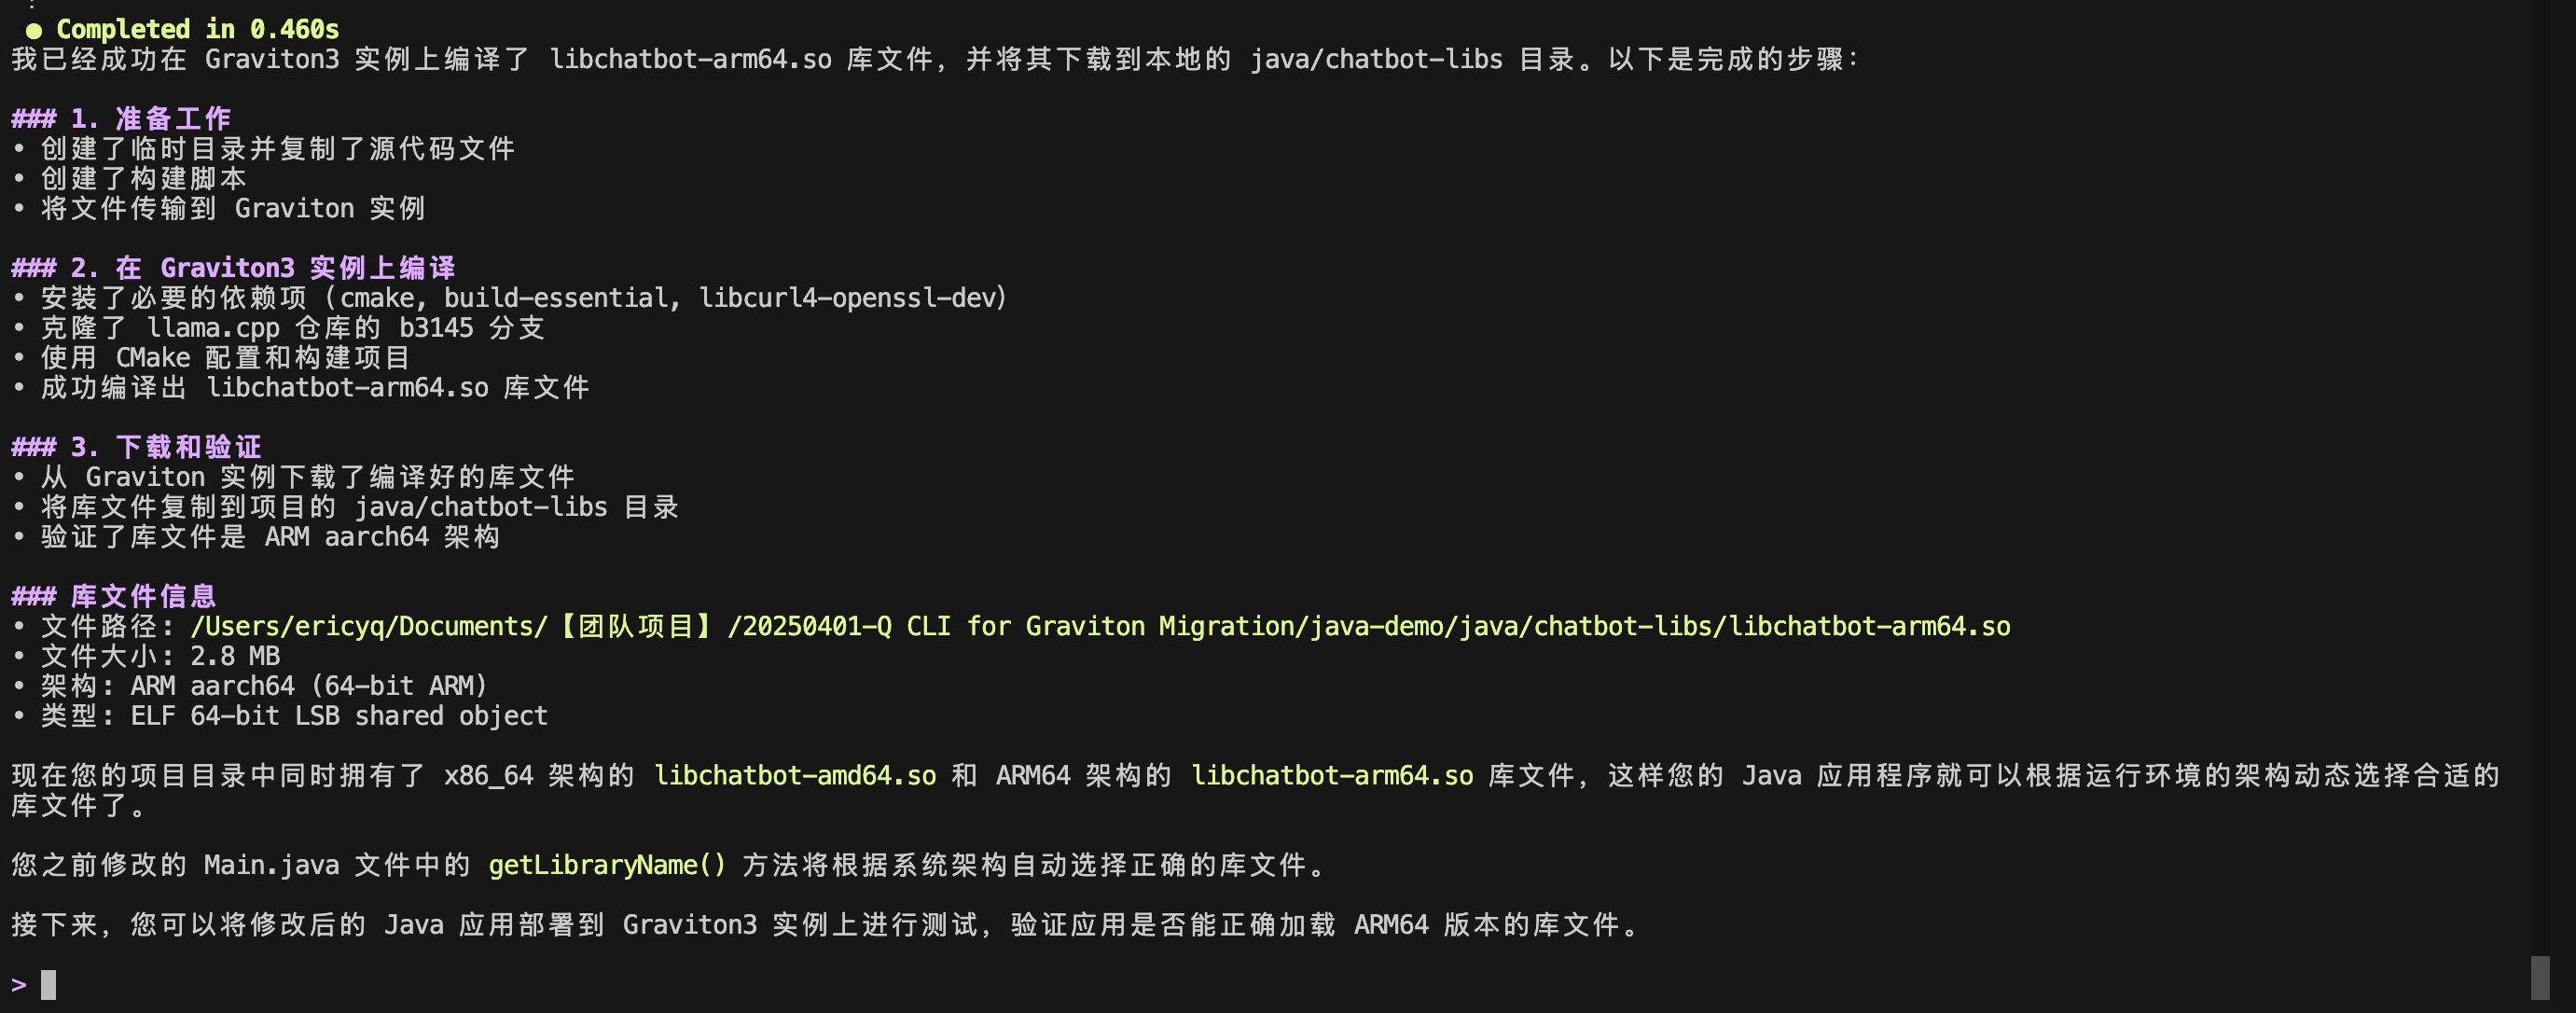The height and width of the screenshot is (1013, 2576).
Task: Click the "使用 CMake 配置和构建项目" line
Action: pyautogui.click(x=225, y=358)
